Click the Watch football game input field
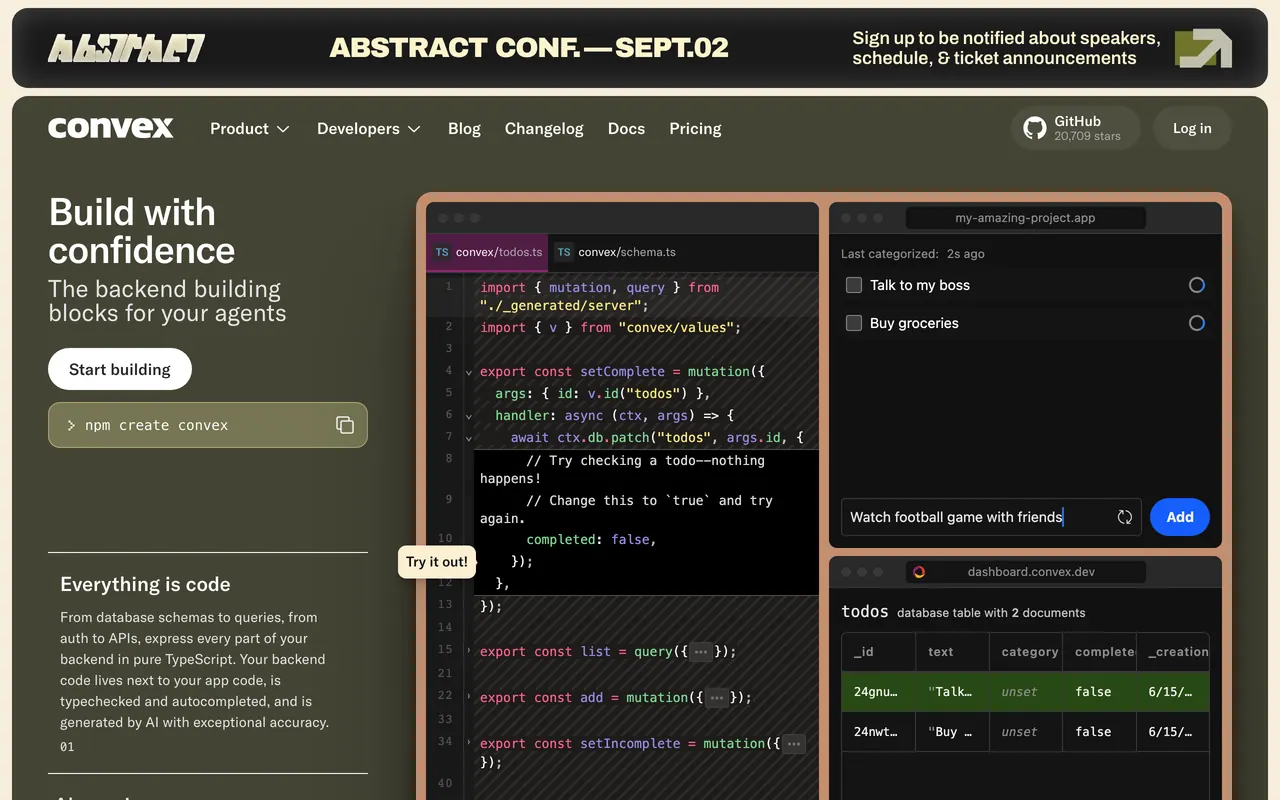The height and width of the screenshot is (800, 1280). click(991, 517)
